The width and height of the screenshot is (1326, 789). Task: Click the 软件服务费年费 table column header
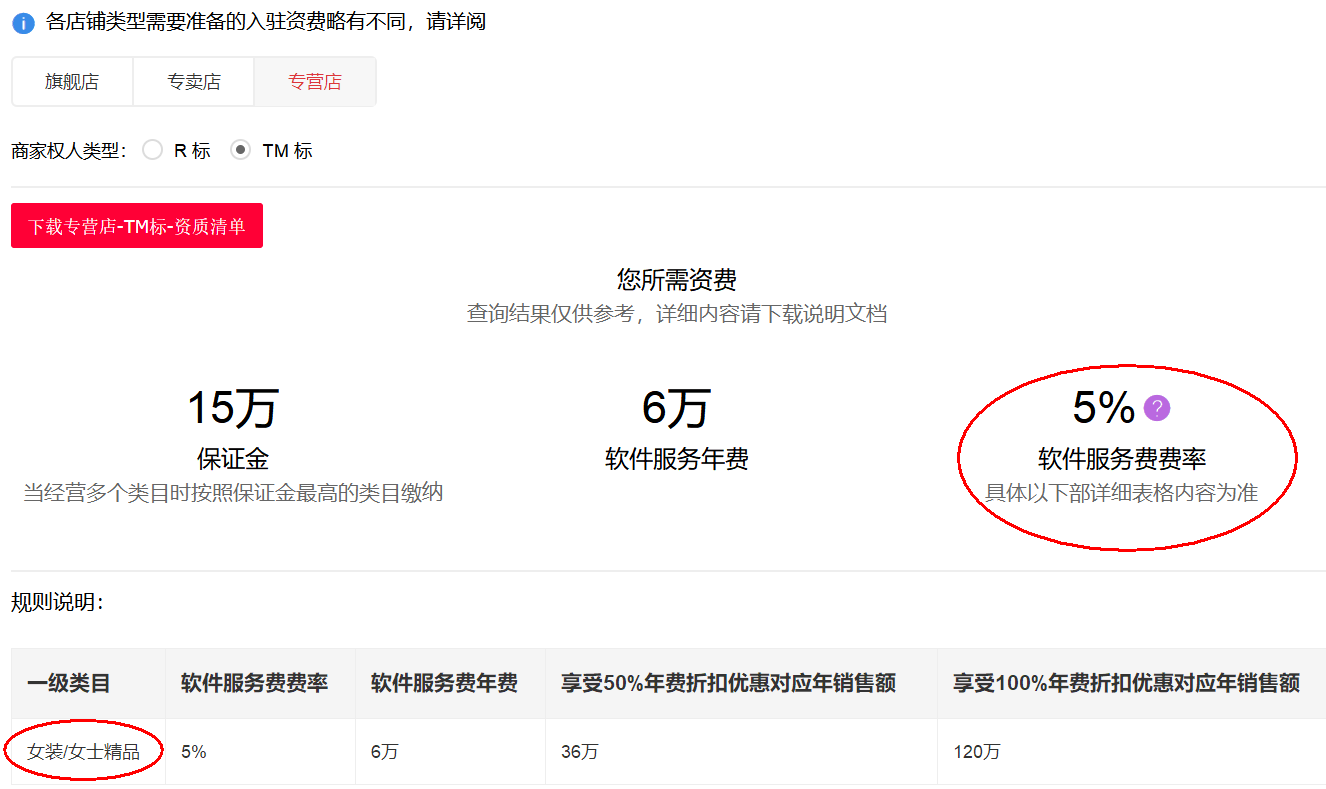(x=444, y=684)
